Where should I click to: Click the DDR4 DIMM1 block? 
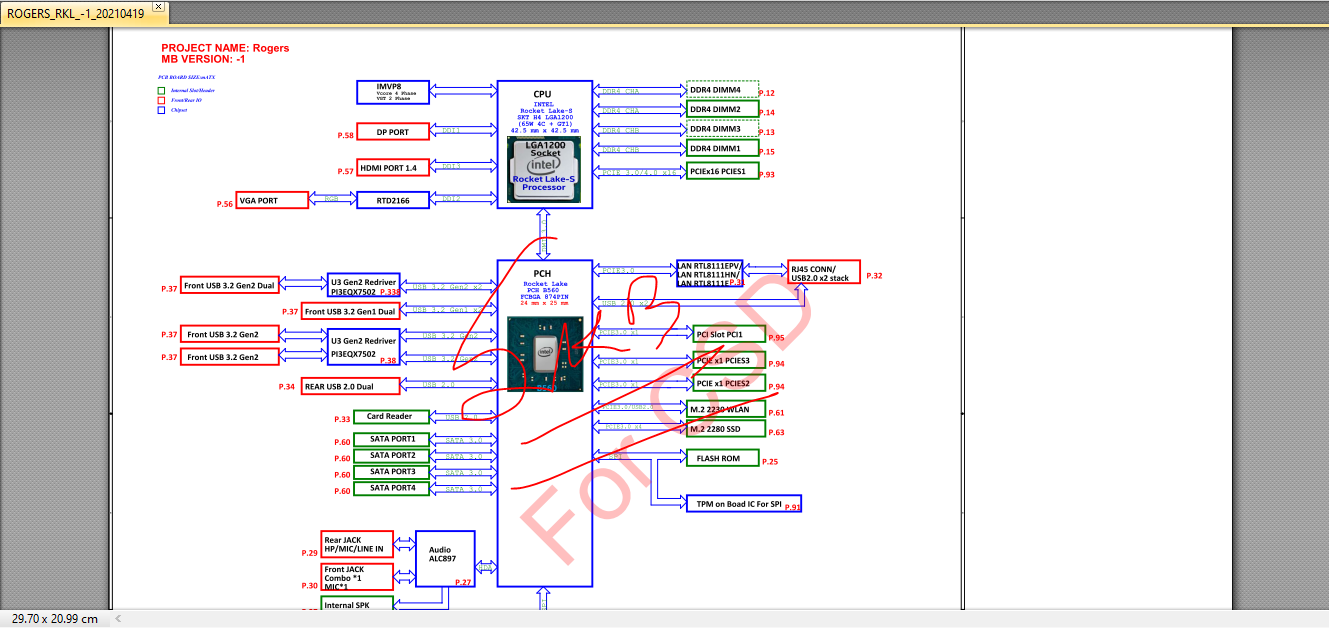click(x=722, y=148)
